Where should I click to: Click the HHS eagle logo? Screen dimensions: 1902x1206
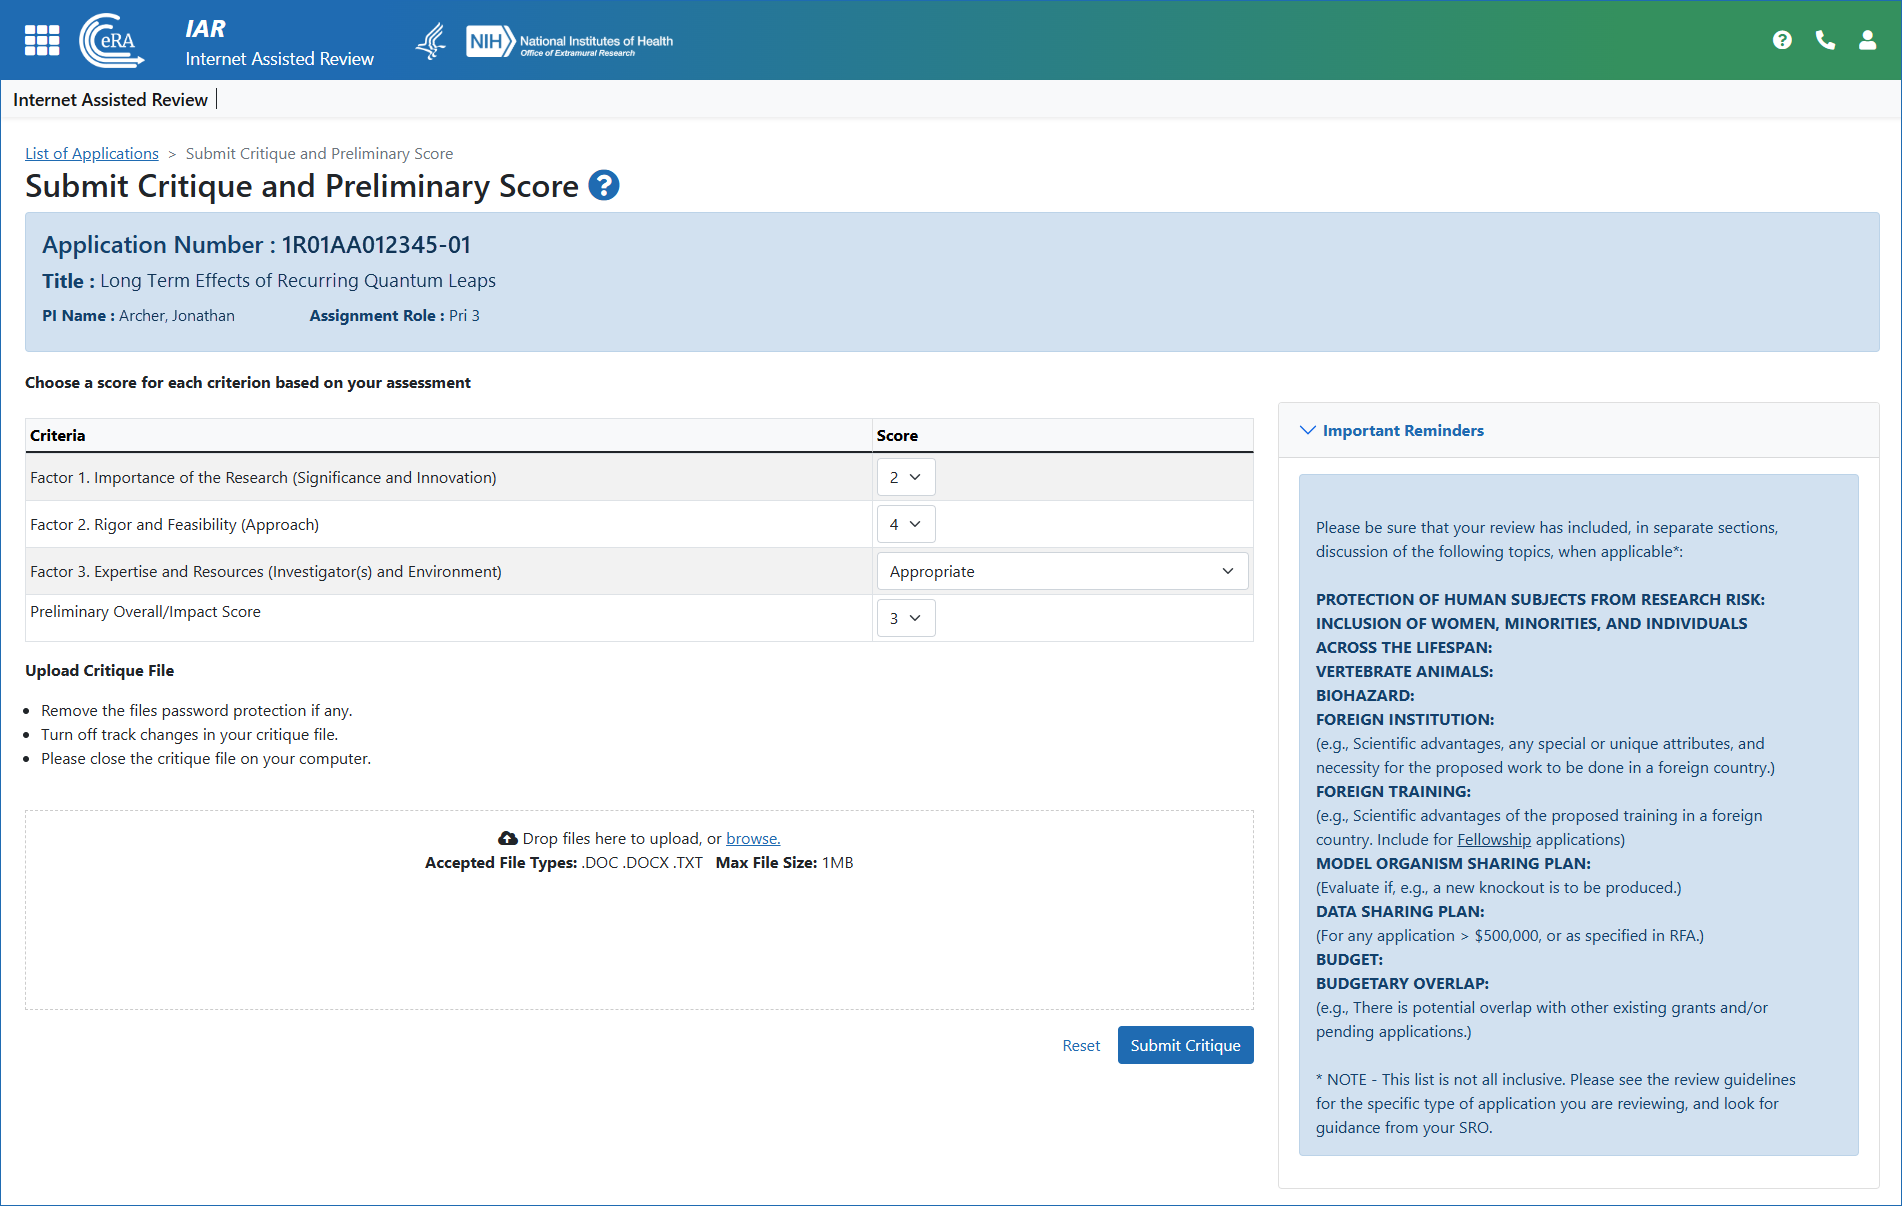pyautogui.click(x=431, y=41)
